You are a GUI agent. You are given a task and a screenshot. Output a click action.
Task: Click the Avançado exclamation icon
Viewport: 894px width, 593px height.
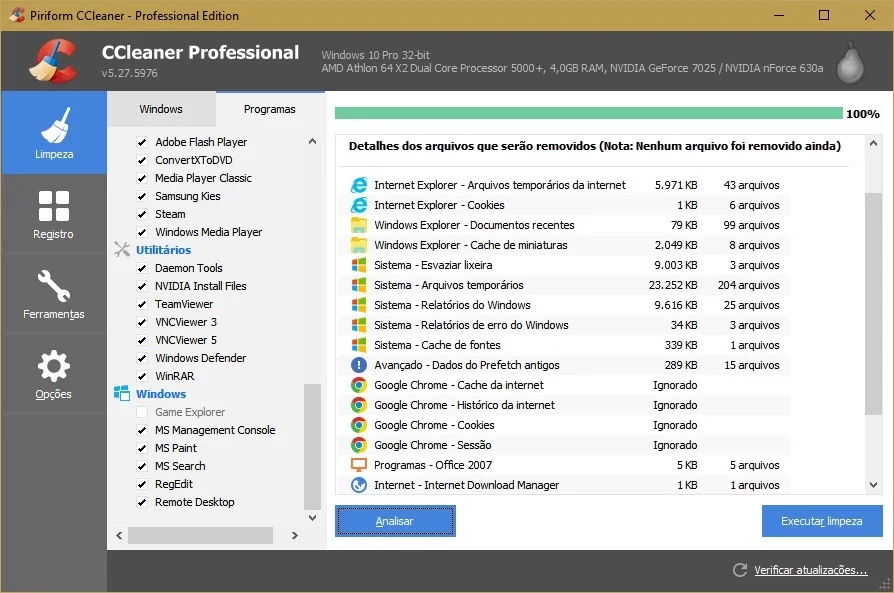coord(359,364)
